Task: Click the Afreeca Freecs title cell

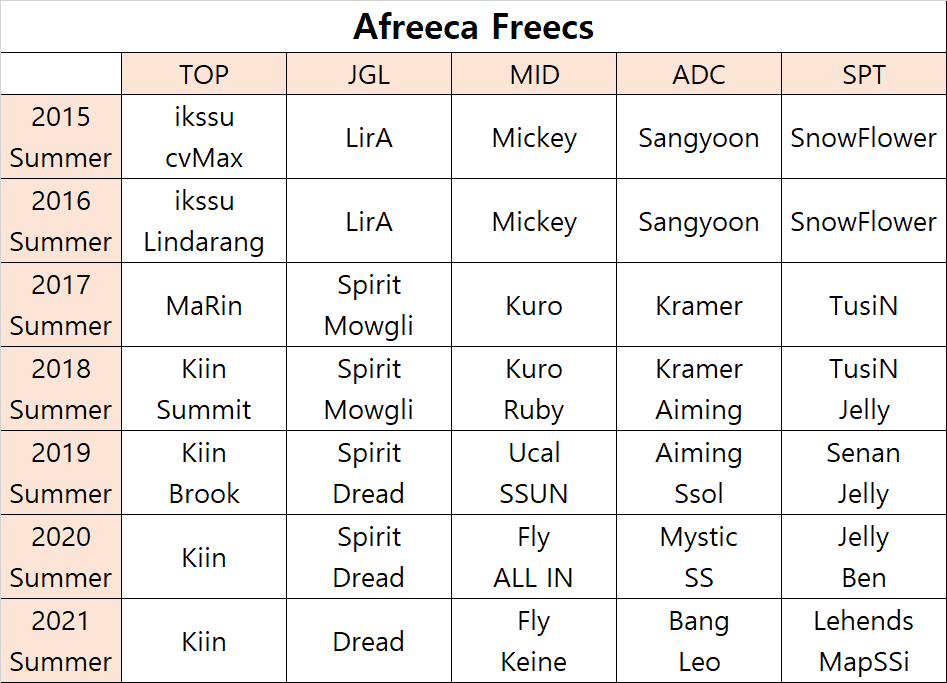Action: click(474, 27)
